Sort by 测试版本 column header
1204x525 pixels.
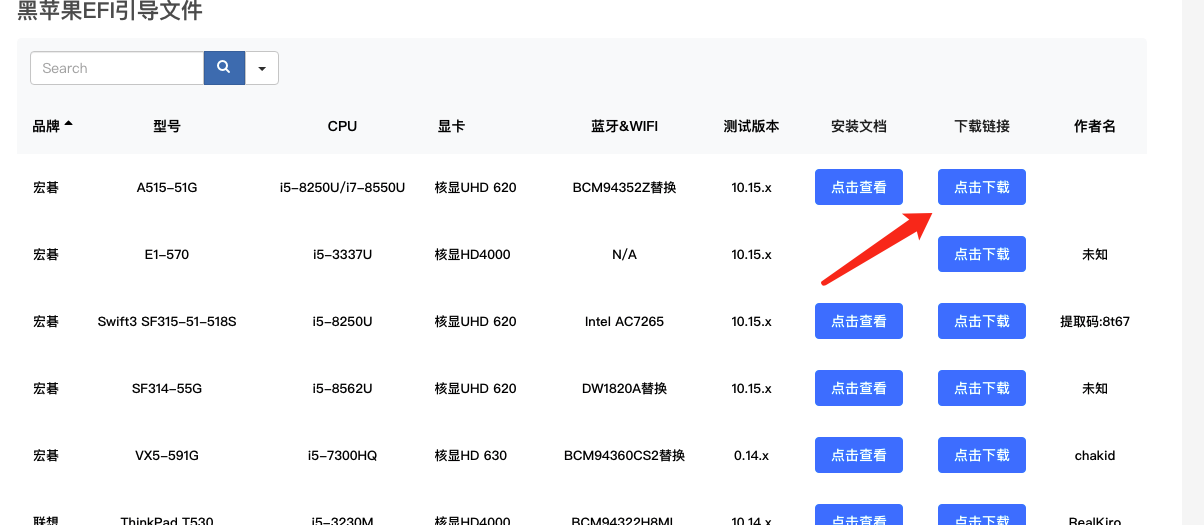[x=751, y=126]
